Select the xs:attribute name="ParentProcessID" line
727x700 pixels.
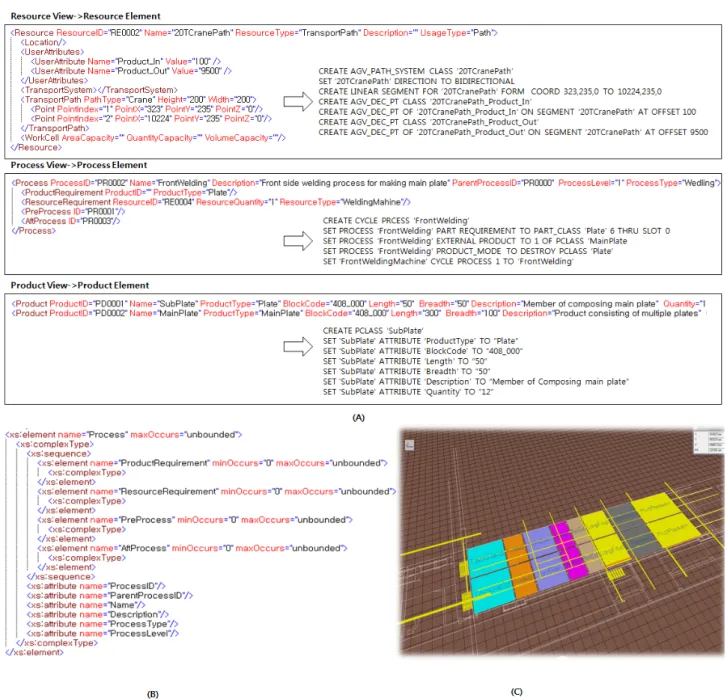point(110,596)
